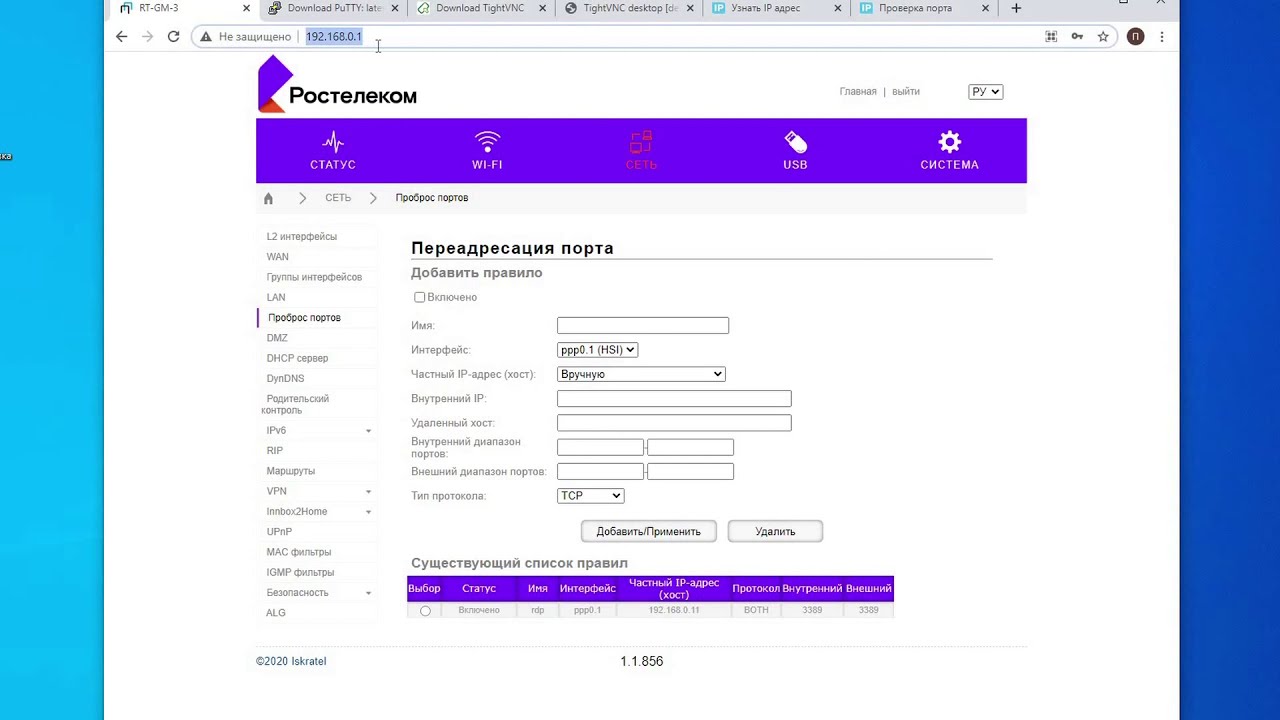Click the not-secure warning icon
This screenshot has height=720, width=1280.
click(206, 36)
